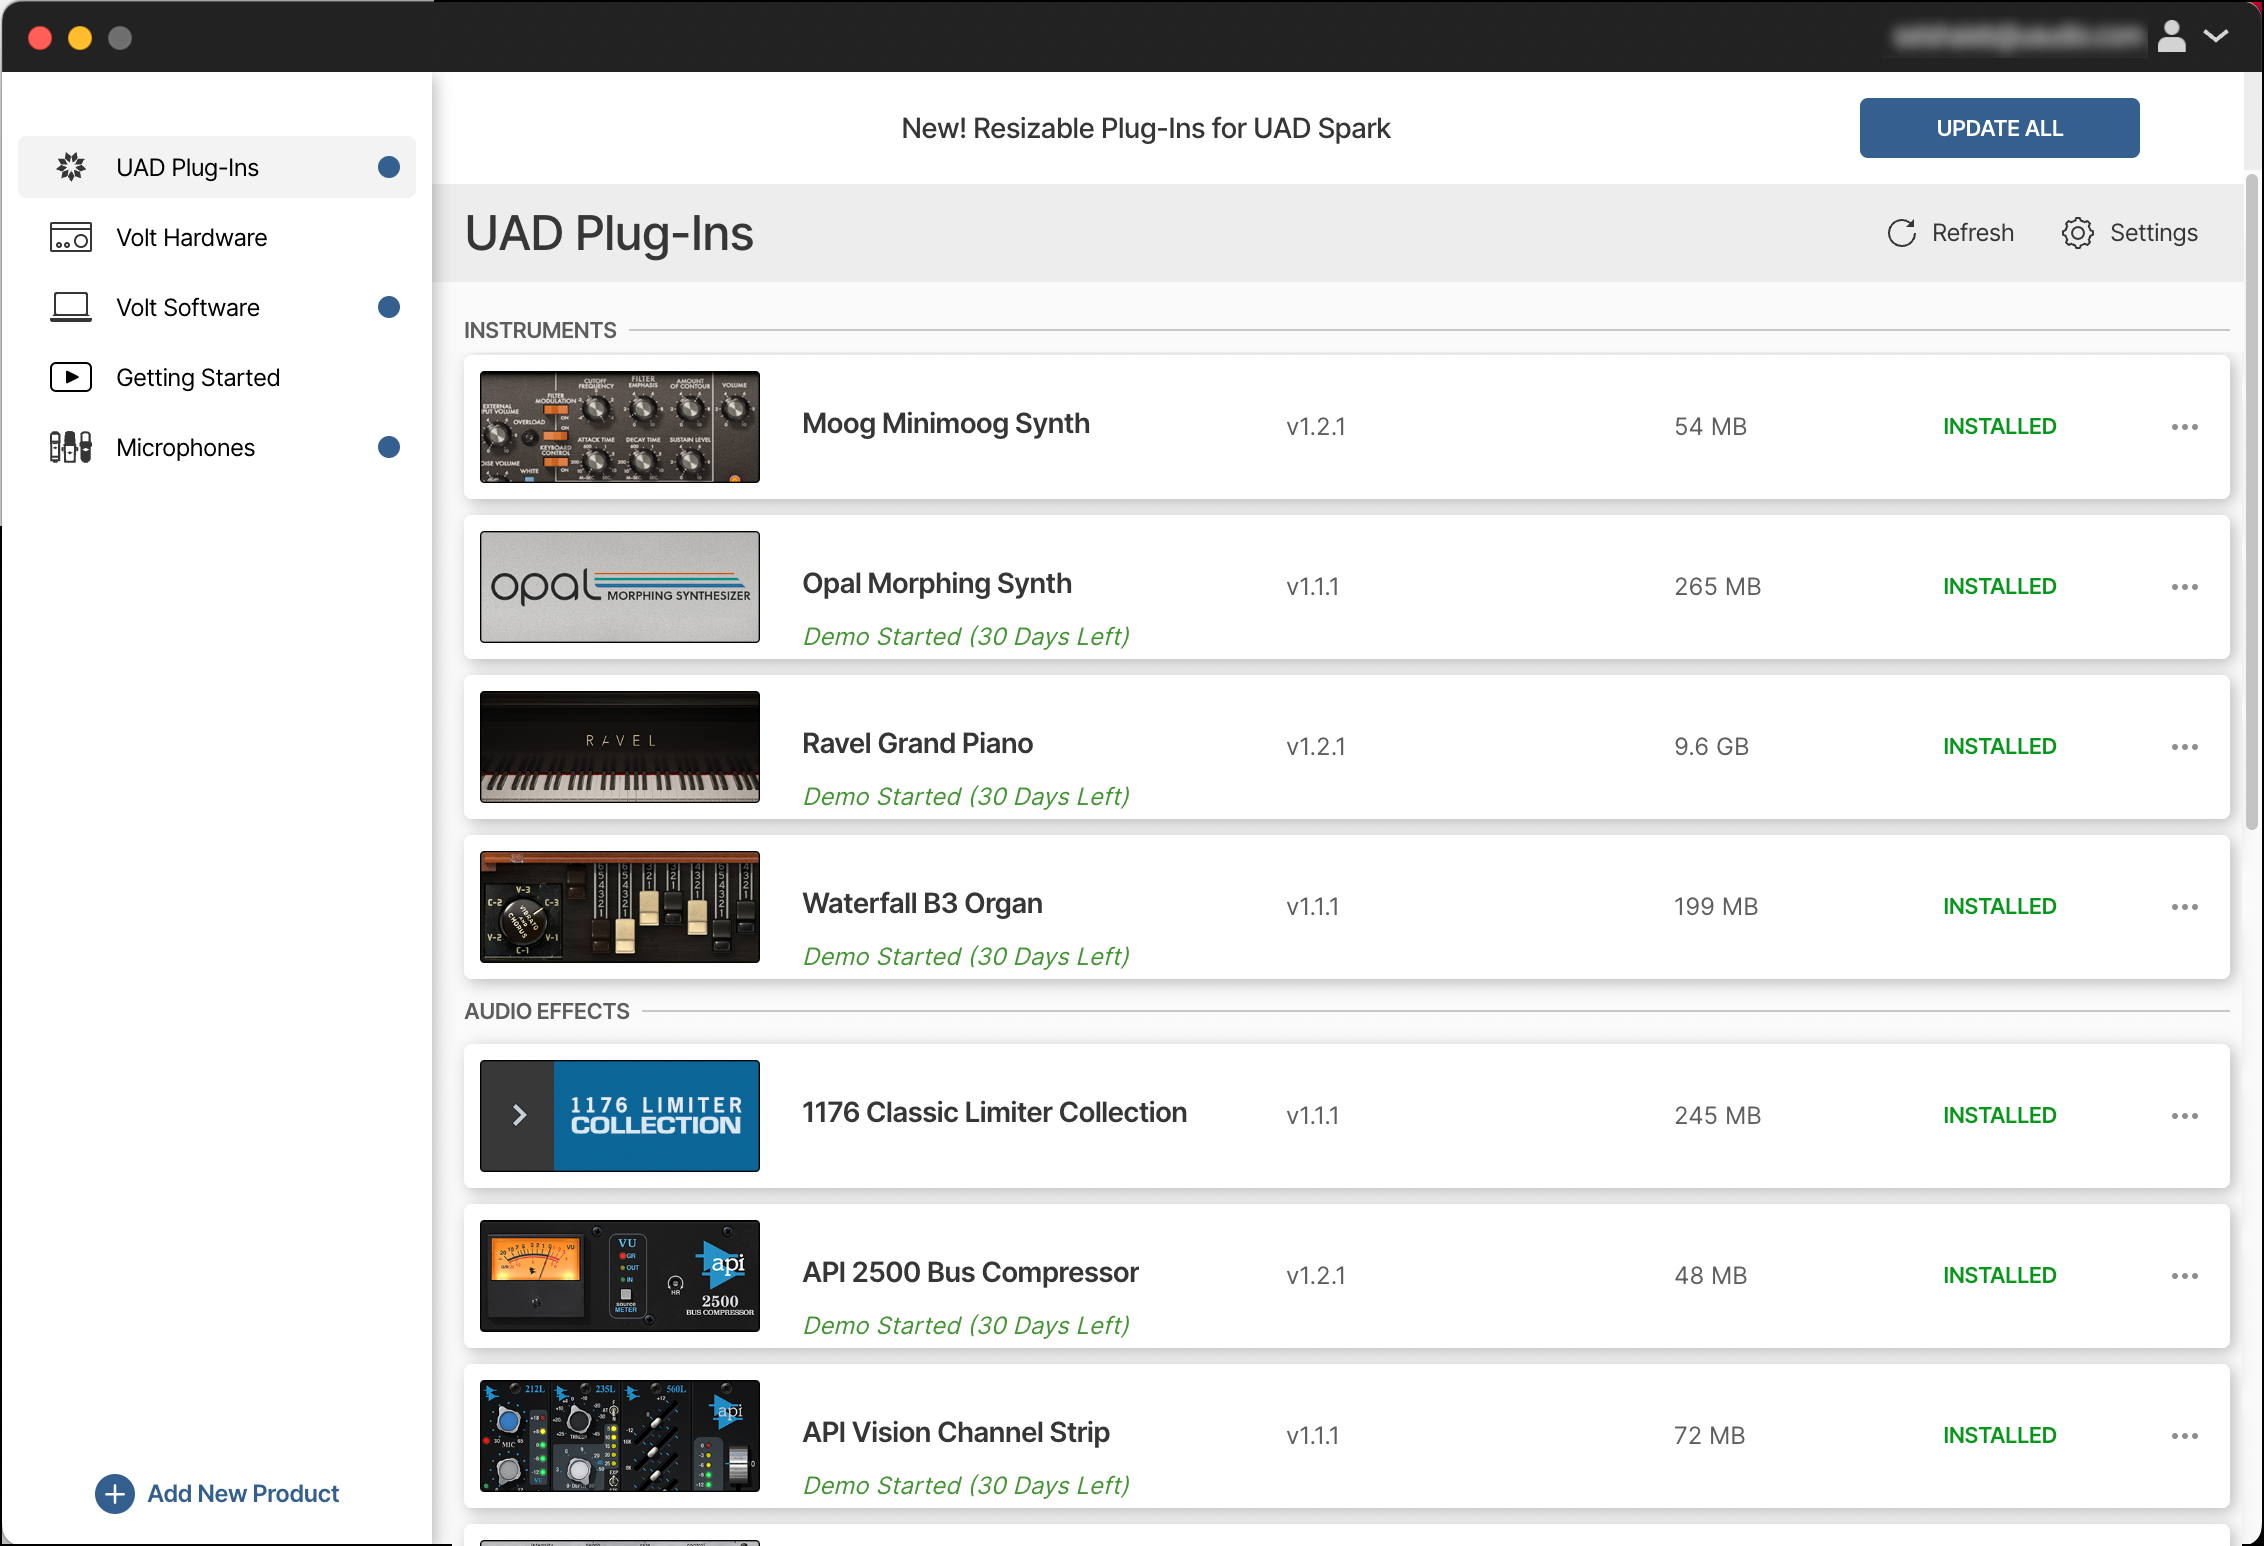2264x1546 pixels.
Task: Toggle the blue notification dot on UAD Plug-Ins
Action: click(x=389, y=167)
